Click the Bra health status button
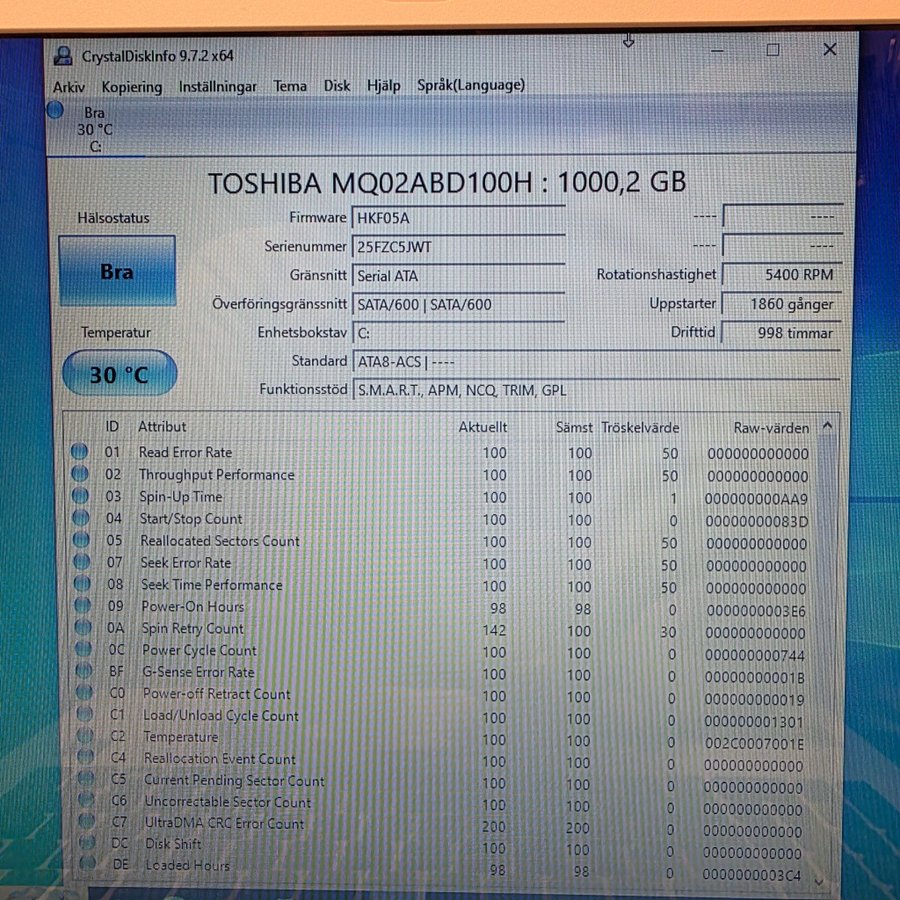Viewport: 900px width, 900px height. click(117, 271)
